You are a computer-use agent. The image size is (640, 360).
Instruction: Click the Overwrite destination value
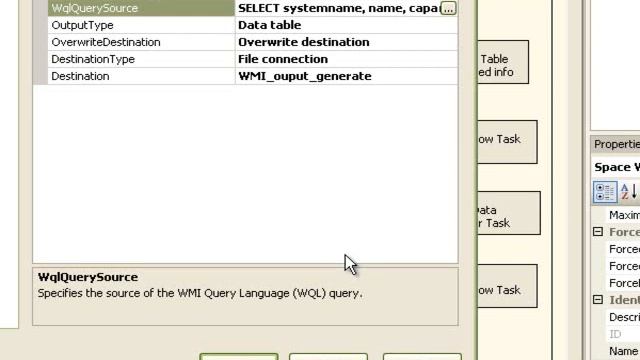(x=304, y=42)
